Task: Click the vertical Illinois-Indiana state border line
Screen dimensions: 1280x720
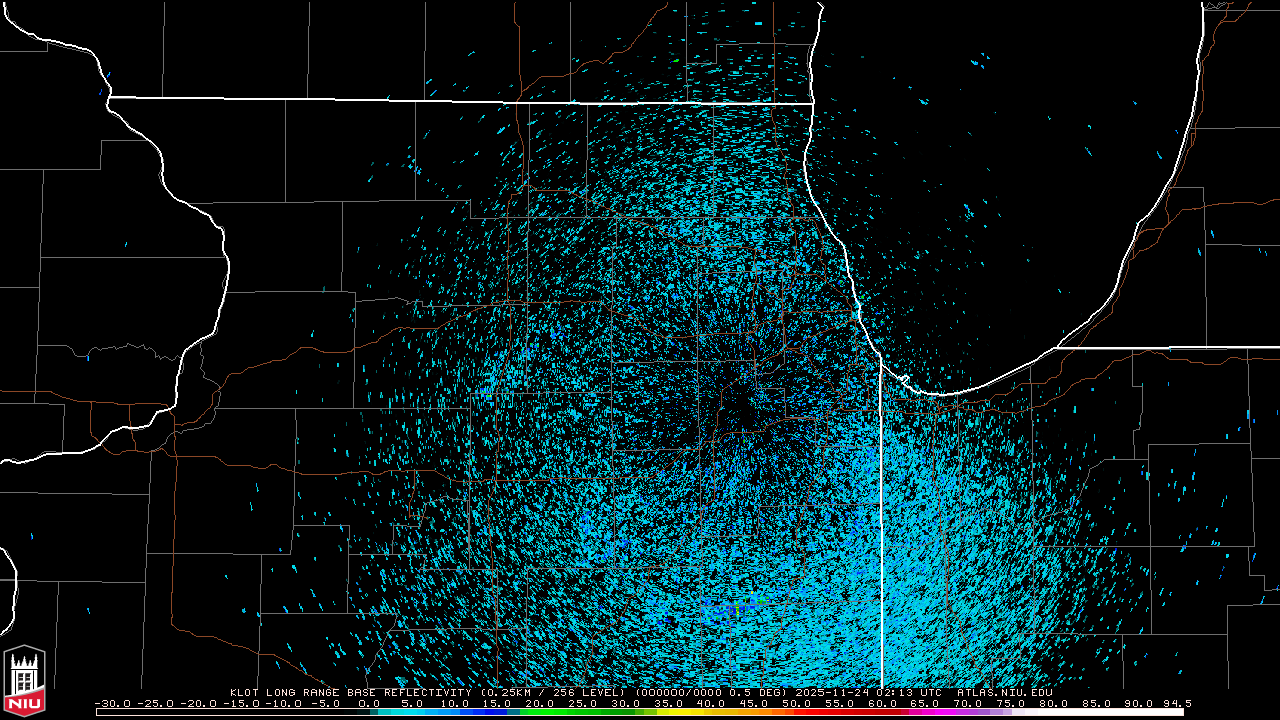Action: tap(881, 520)
